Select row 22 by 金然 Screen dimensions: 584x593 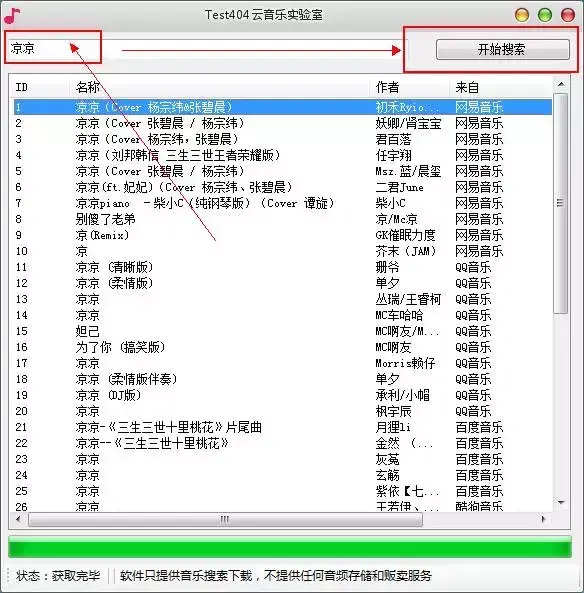coord(283,443)
